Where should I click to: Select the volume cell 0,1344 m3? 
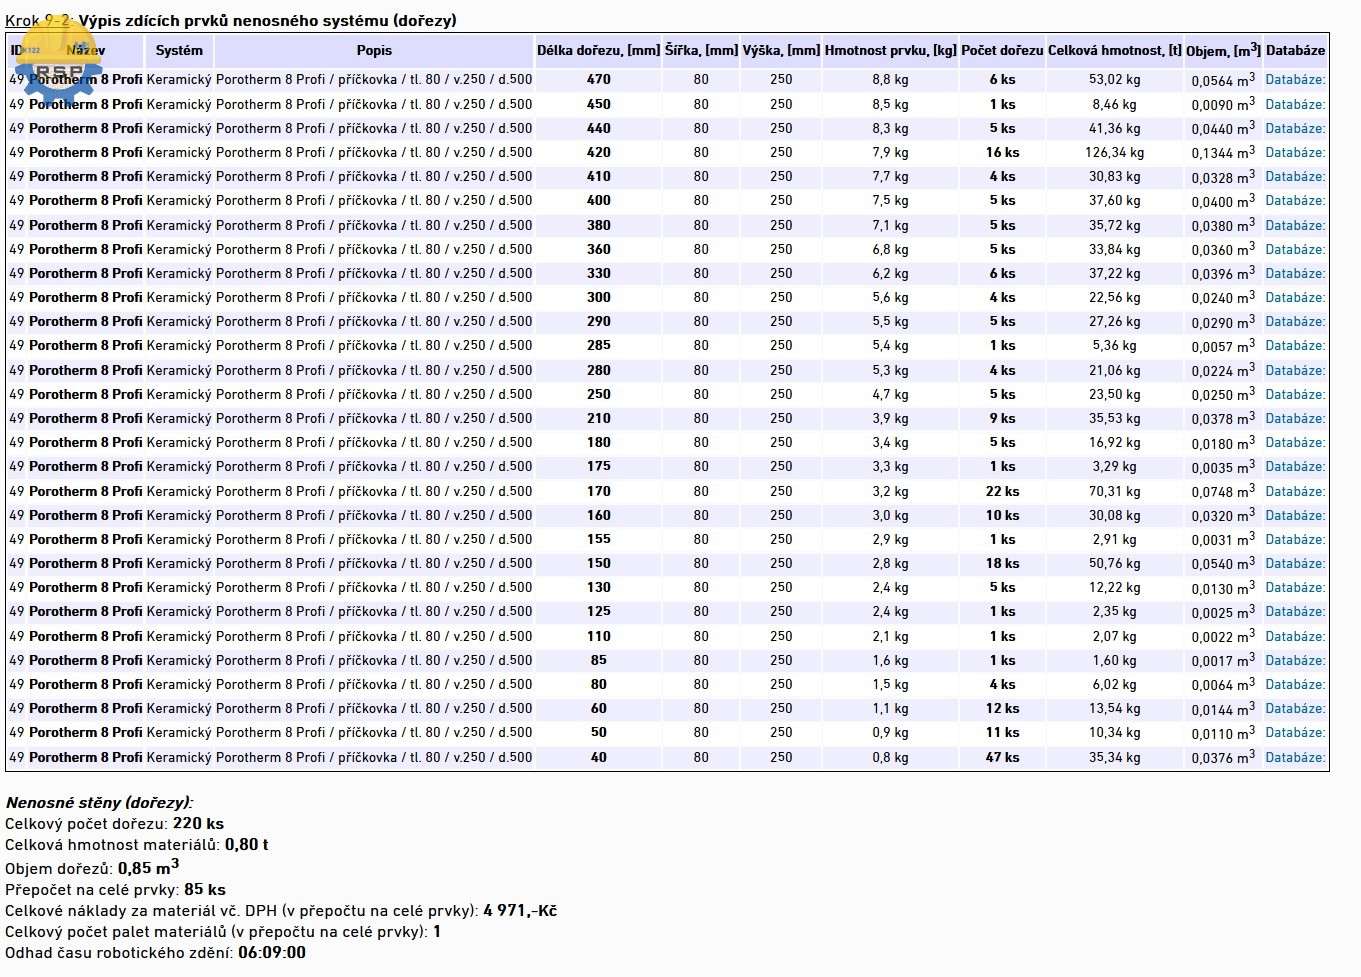[x=1223, y=152]
